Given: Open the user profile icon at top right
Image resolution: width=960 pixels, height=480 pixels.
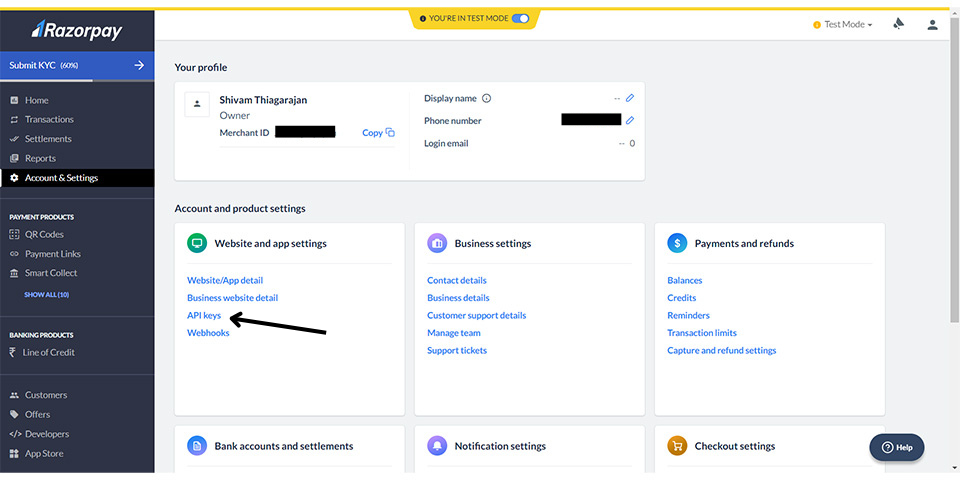Looking at the screenshot, I should coord(933,24).
